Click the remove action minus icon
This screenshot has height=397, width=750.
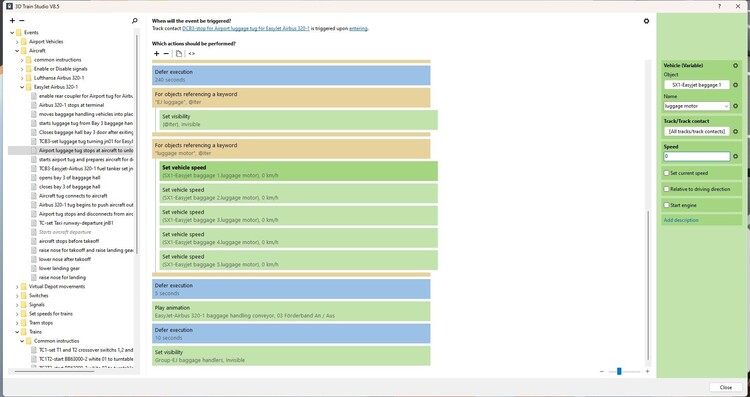tap(166, 54)
